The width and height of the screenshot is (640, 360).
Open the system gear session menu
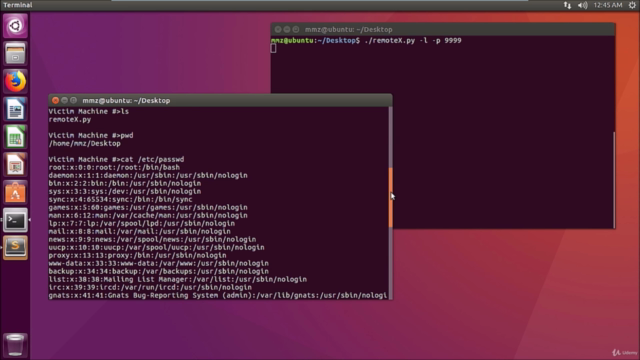point(632,5)
